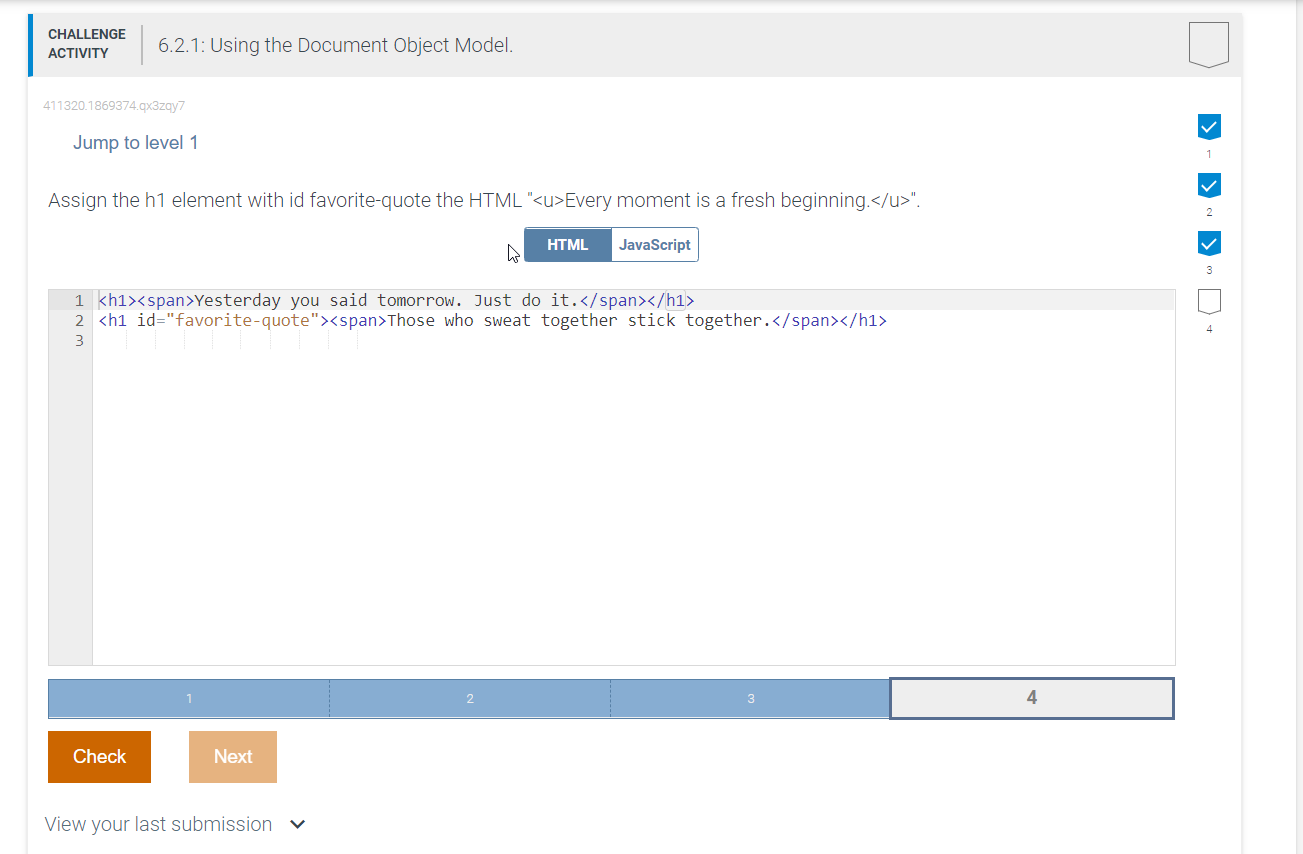The width and height of the screenshot is (1303, 854).
Task: Click the activity completion badge icon
Action: coord(1209,45)
